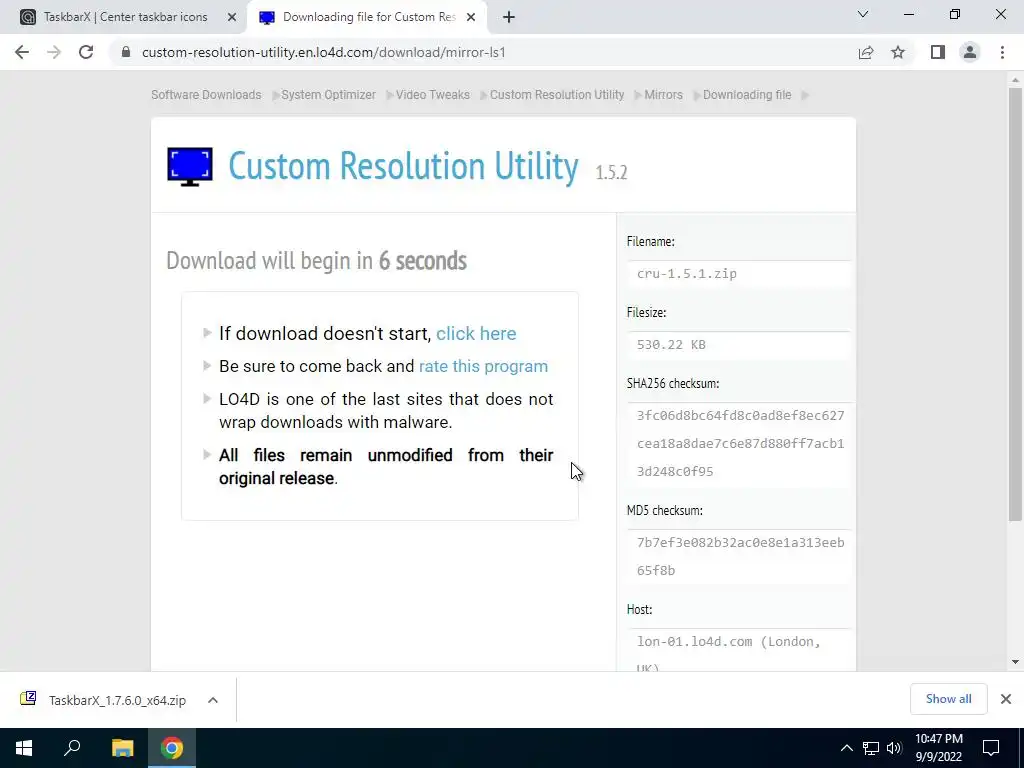Click the lon-01.lo4d.com host value
1024x768 pixels.
pos(729,653)
